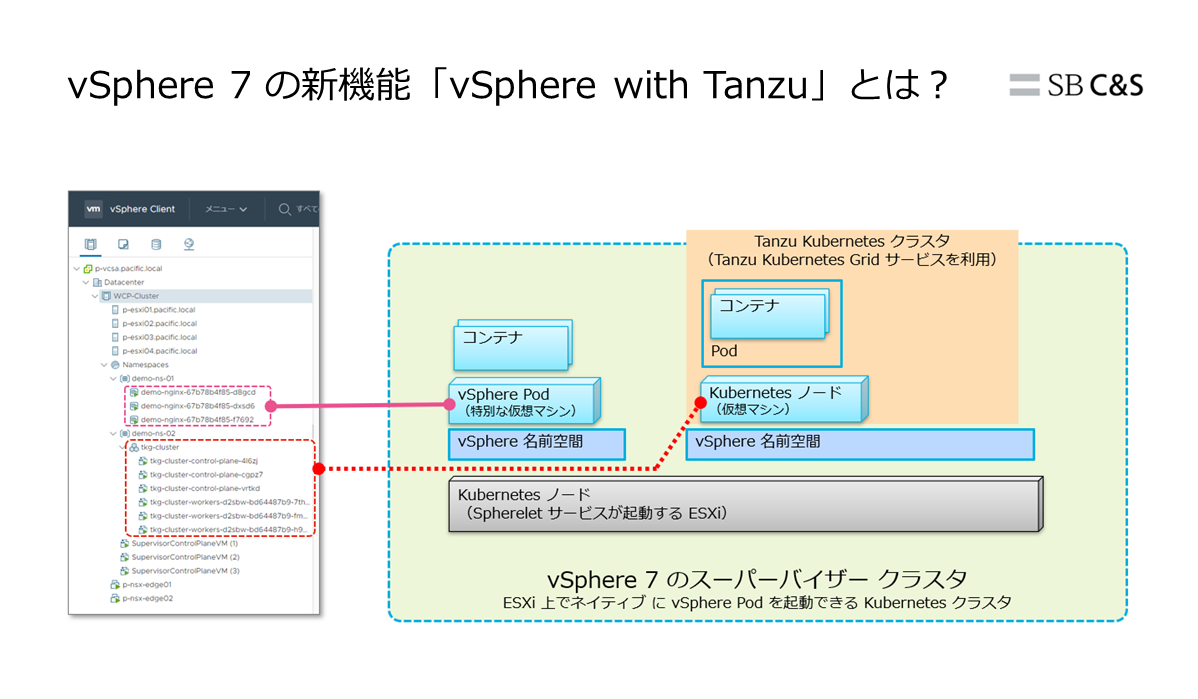Image resolution: width=1198 pixels, height=699 pixels.
Task: Select p-esxi04.pacific.local host in tree
Action: click(x=159, y=351)
